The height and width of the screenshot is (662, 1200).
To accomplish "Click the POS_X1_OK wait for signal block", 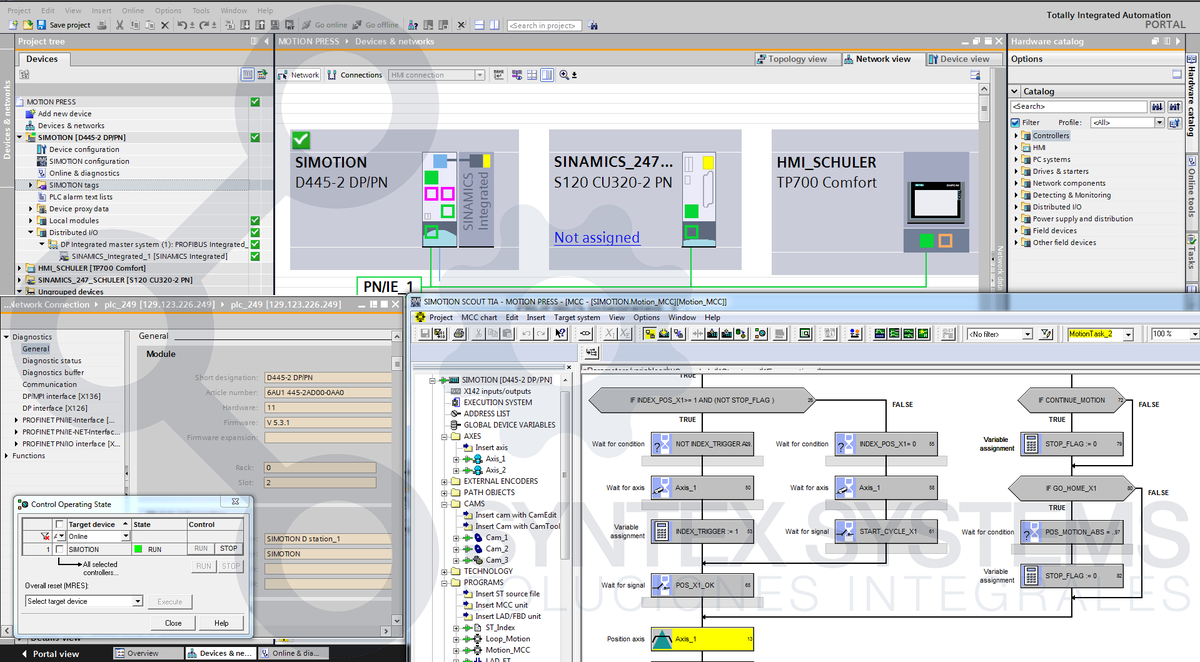I will pos(702,584).
